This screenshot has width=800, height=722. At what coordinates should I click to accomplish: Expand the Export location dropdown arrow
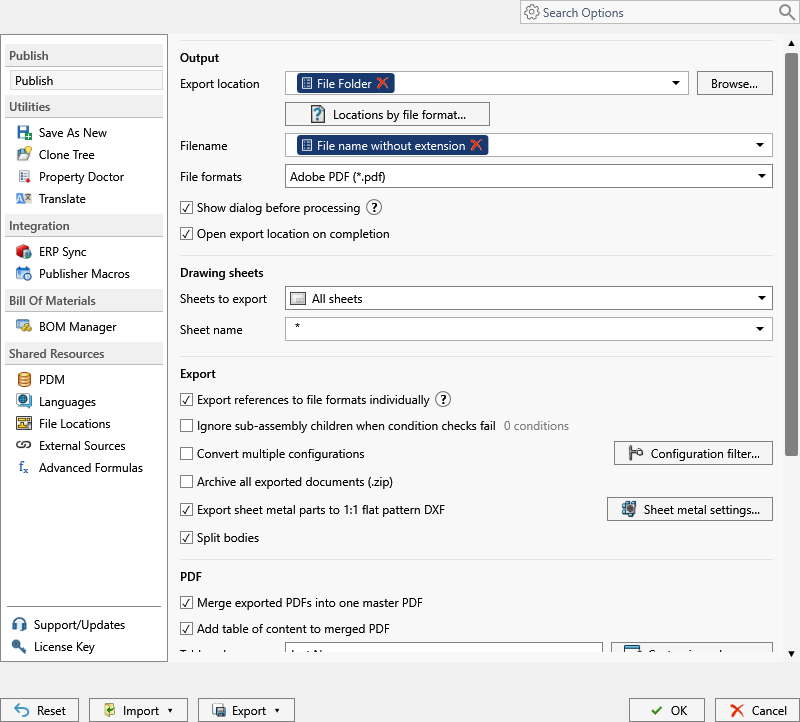676,83
